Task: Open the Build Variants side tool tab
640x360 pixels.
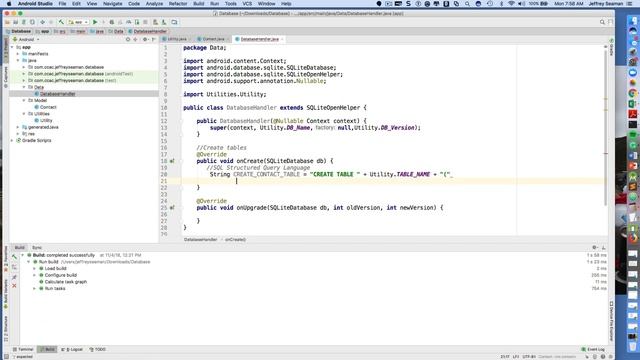Action: pyautogui.click(x=6, y=294)
